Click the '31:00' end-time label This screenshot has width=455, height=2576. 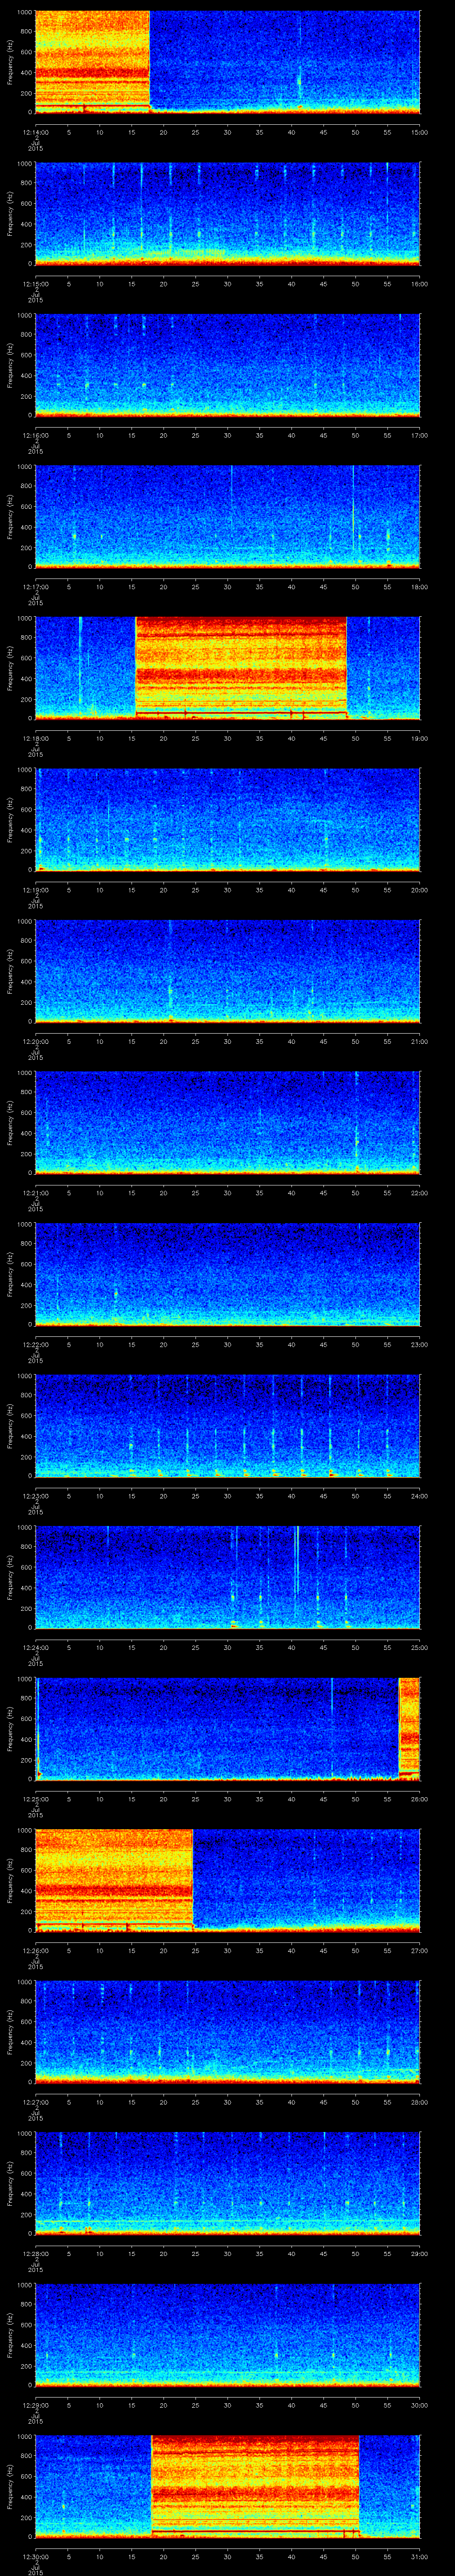[420, 2556]
